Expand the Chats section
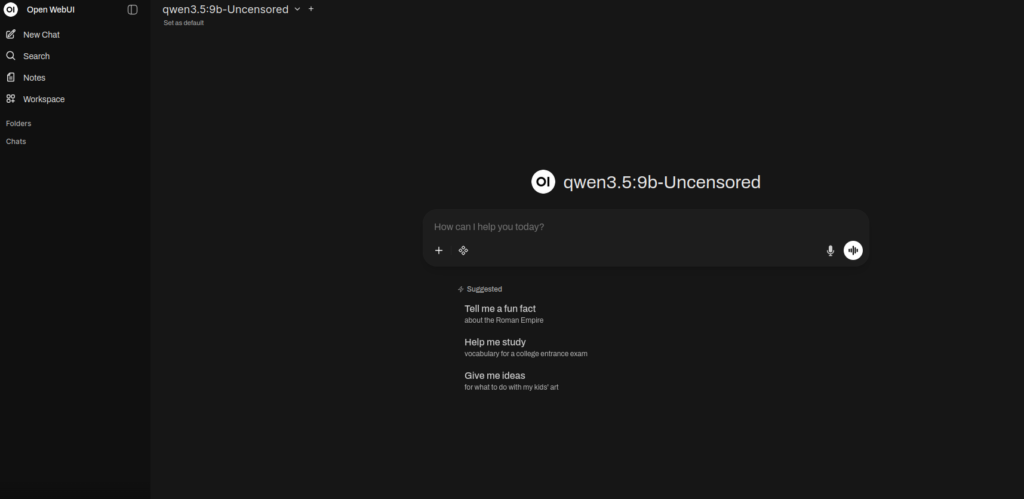1024x499 pixels. coord(16,141)
